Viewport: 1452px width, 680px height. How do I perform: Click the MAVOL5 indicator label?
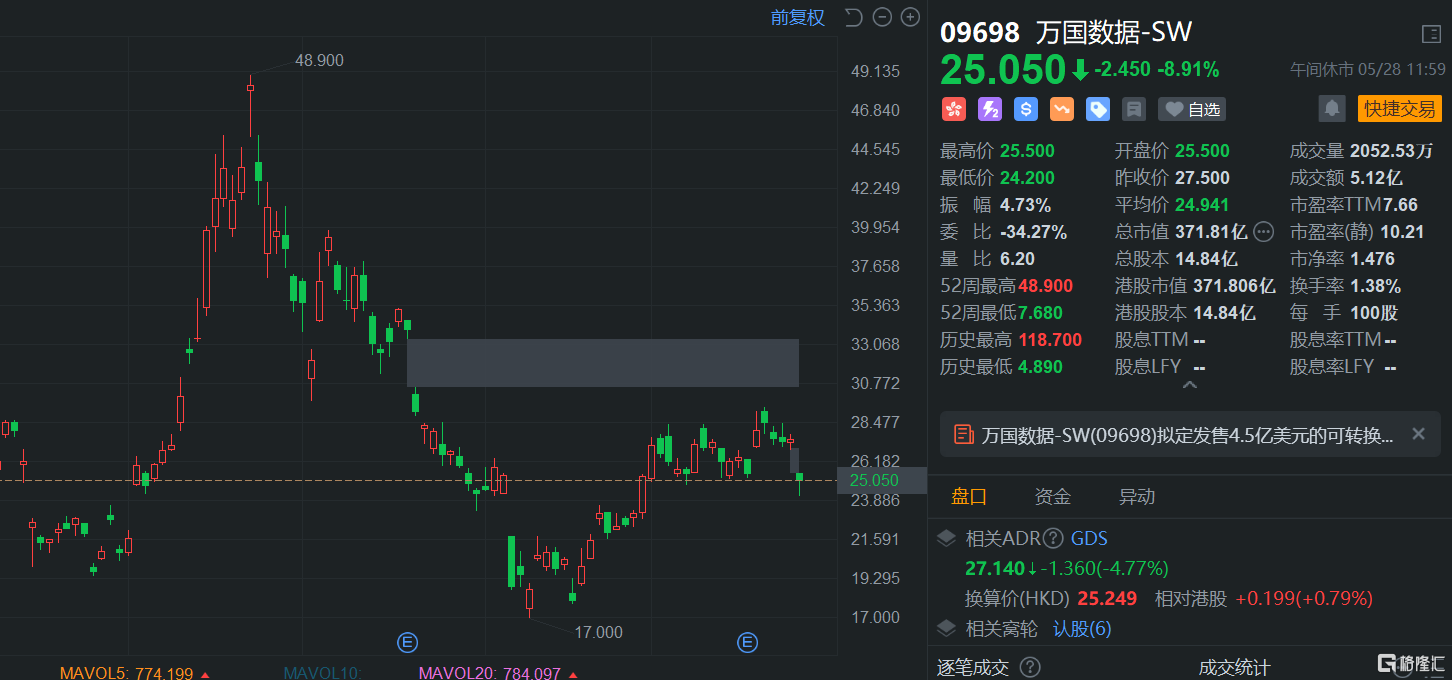[x=126, y=673]
